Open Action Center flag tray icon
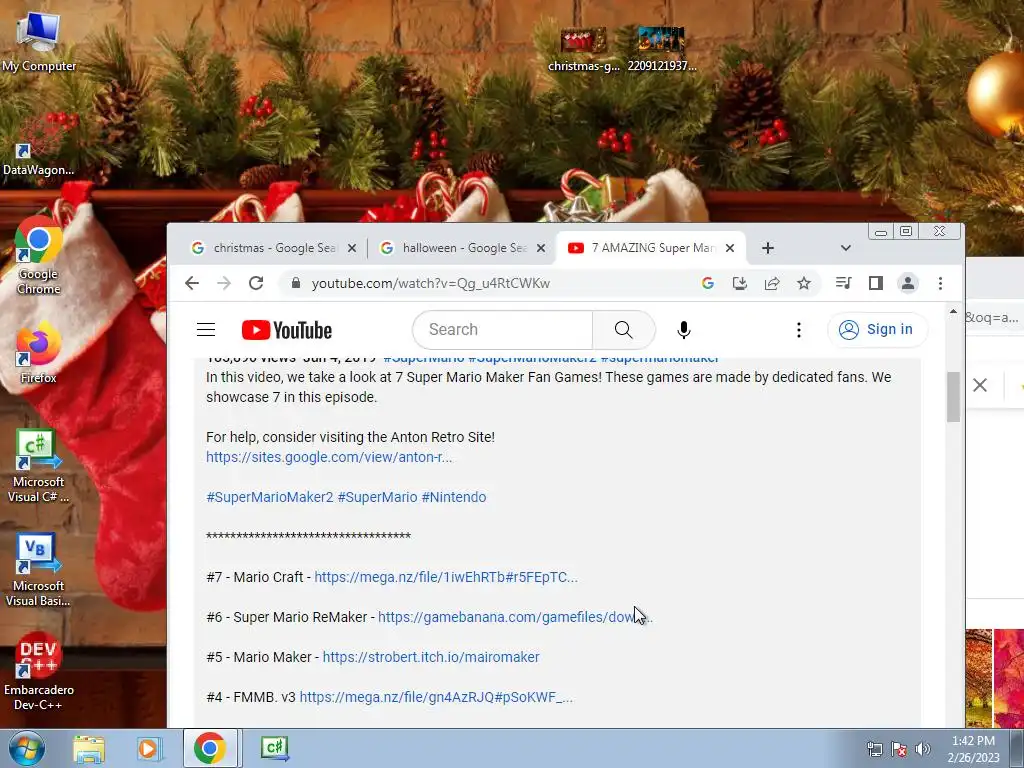Image resolution: width=1024 pixels, height=768 pixels. click(x=899, y=749)
